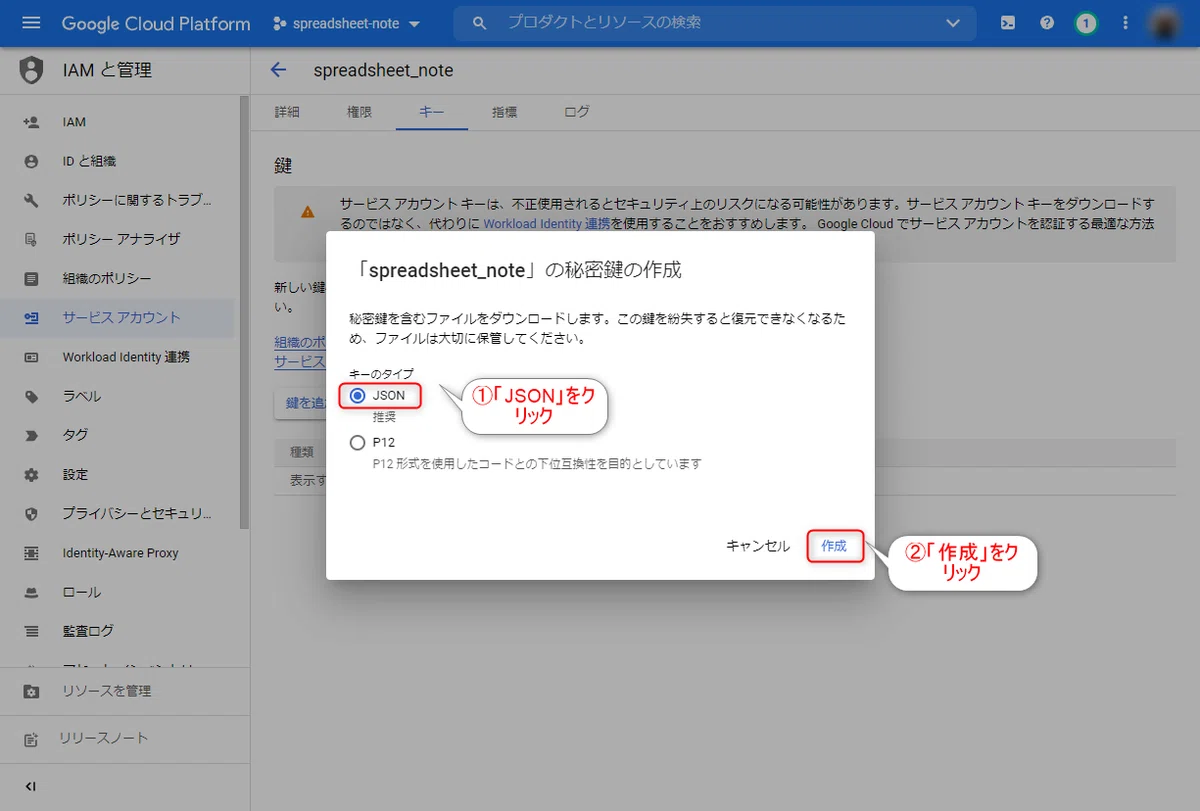Click the サービス アカウント key icon
This screenshot has height=811, width=1200.
(x=31, y=318)
